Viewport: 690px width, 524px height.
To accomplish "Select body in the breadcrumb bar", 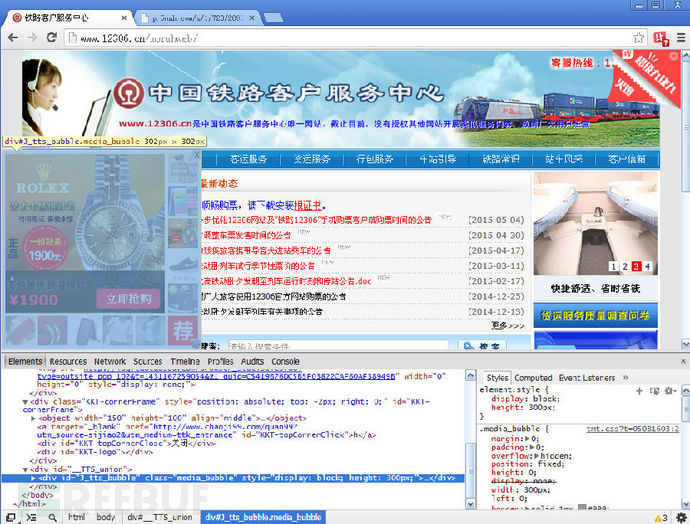I will click(106, 517).
